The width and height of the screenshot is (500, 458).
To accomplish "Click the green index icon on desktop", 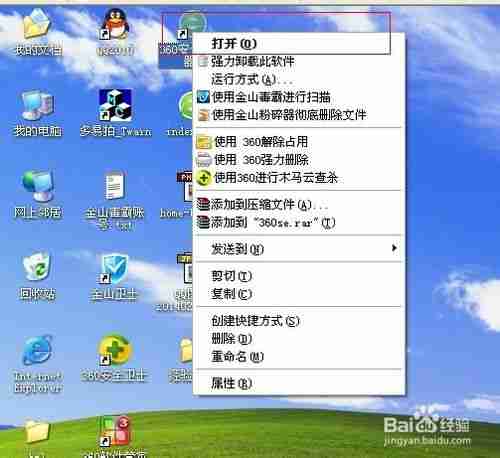I will (186, 106).
